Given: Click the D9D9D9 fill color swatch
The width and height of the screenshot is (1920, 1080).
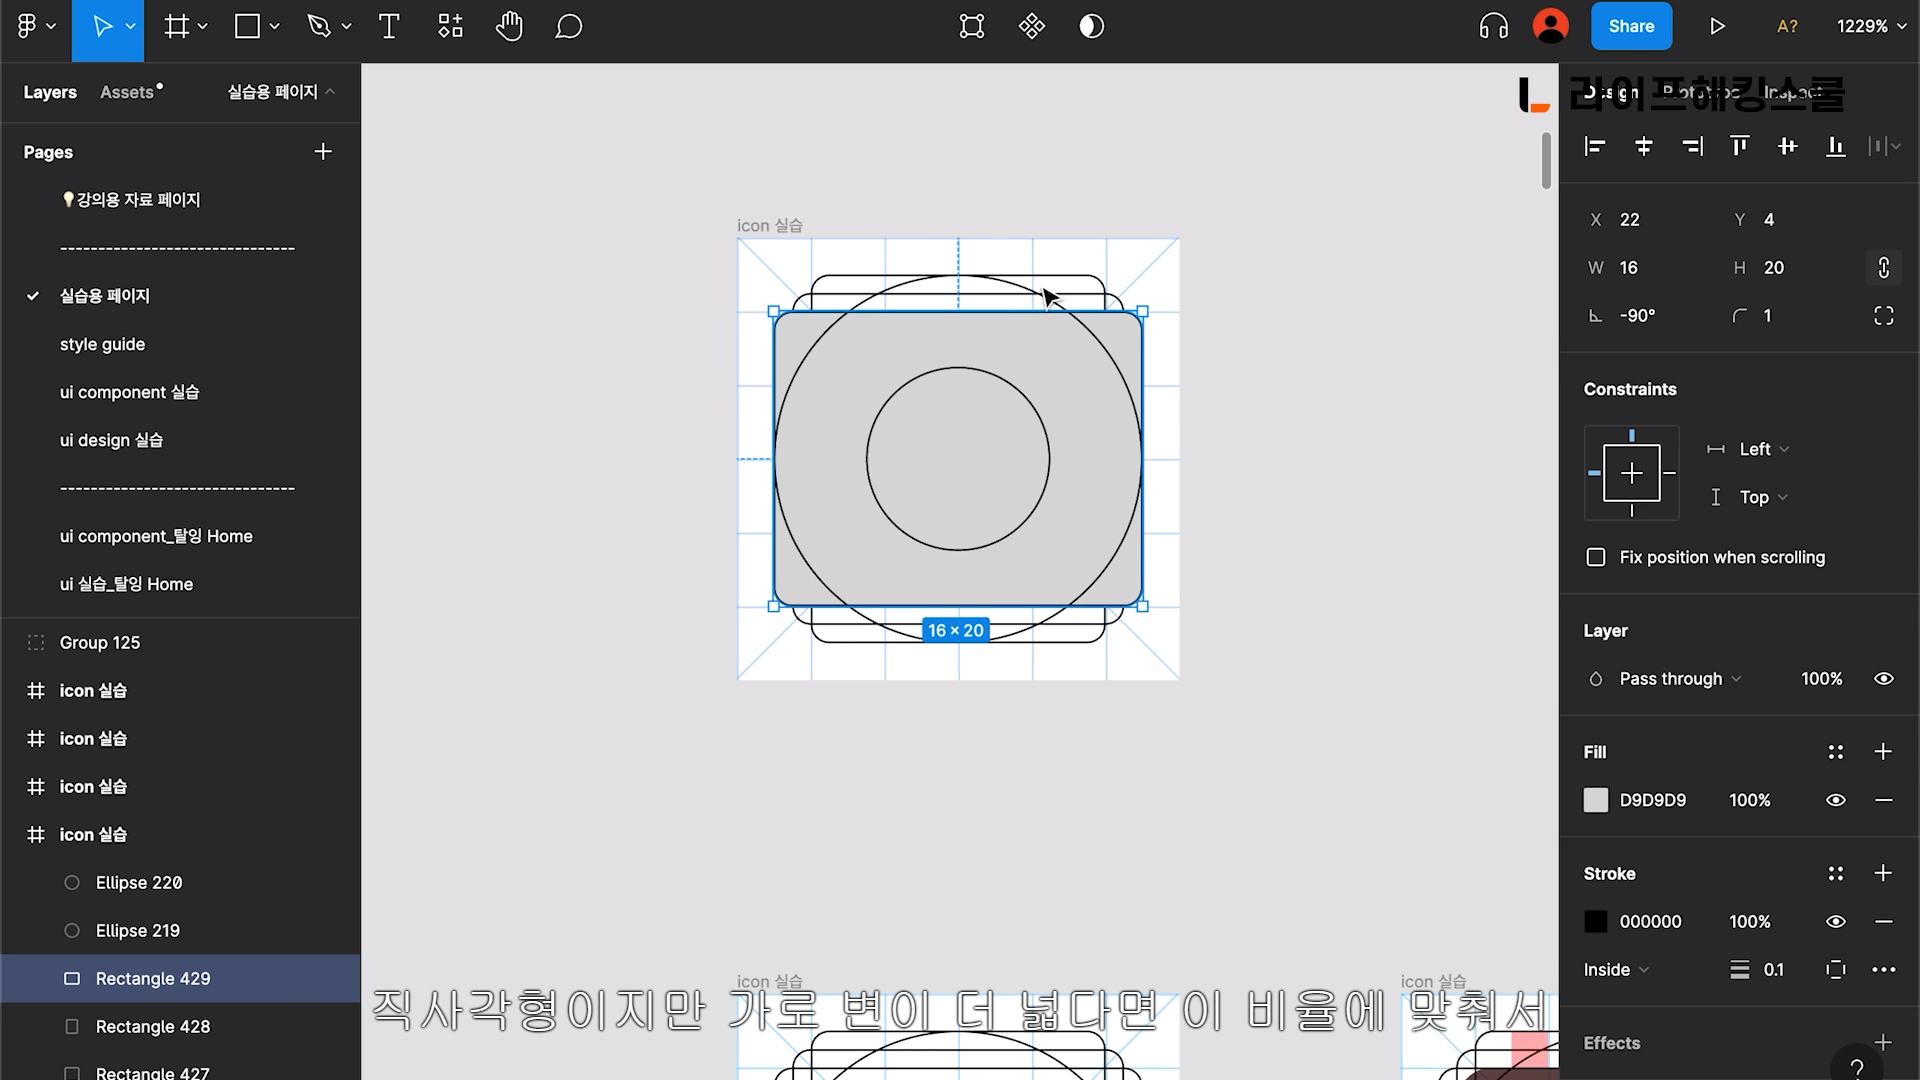Looking at the screenshot, I should [1596, 800].
